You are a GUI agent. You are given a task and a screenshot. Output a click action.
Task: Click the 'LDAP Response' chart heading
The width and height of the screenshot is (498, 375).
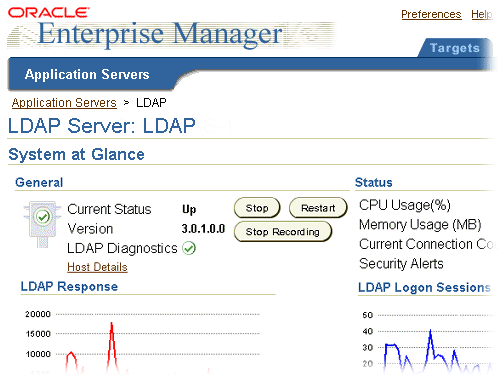[69, 287]
